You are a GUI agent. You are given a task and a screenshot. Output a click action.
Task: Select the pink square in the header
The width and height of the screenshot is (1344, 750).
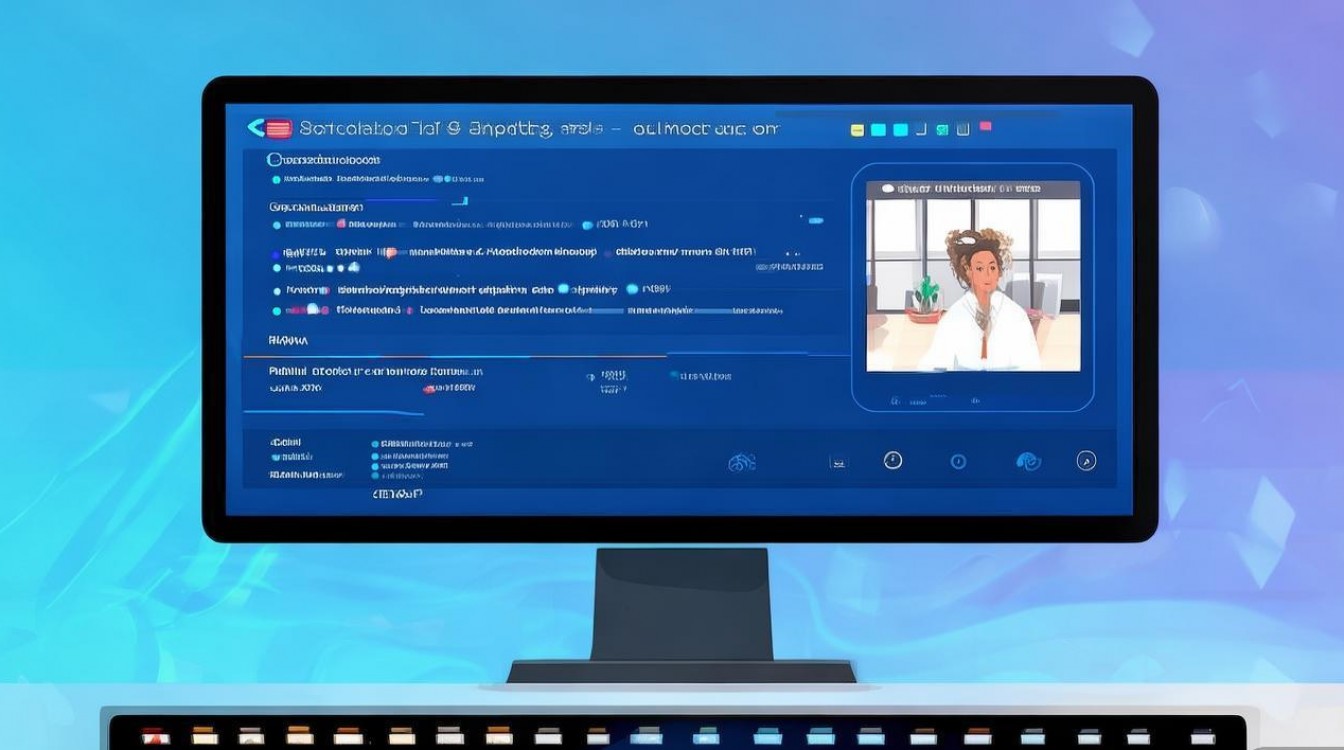tap(986, 127)
